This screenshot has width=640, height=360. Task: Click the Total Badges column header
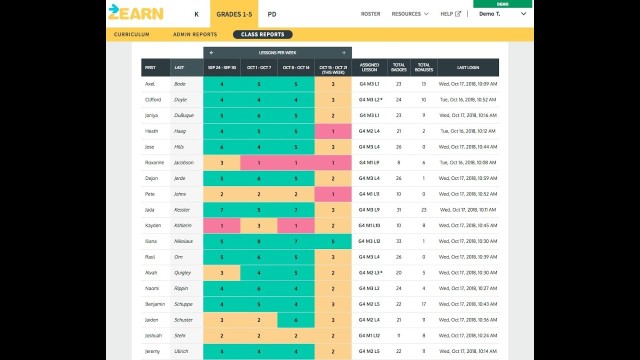click(x=399, y=67)
